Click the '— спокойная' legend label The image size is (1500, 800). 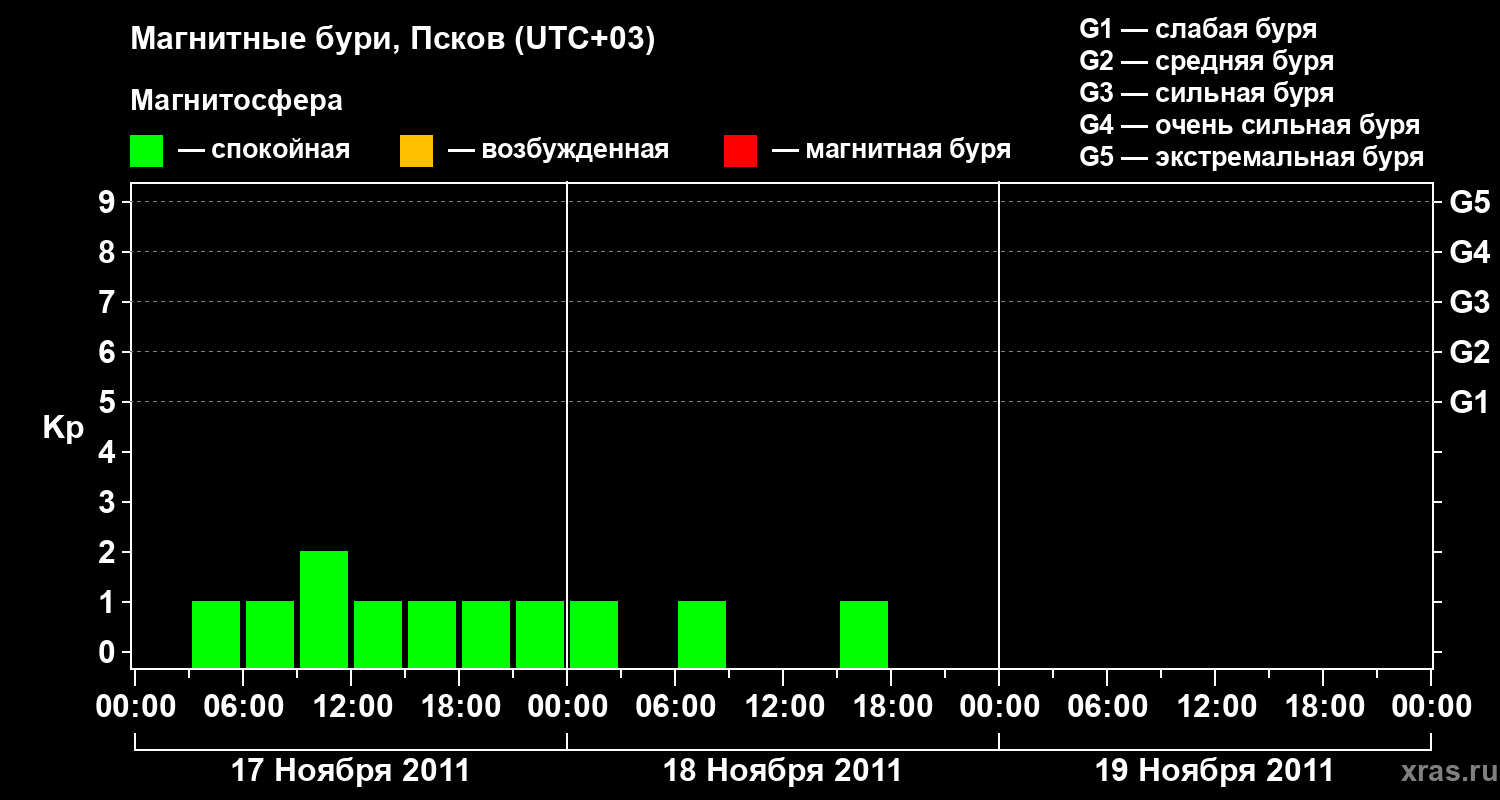pyautogui.click(x=264, y=150)
